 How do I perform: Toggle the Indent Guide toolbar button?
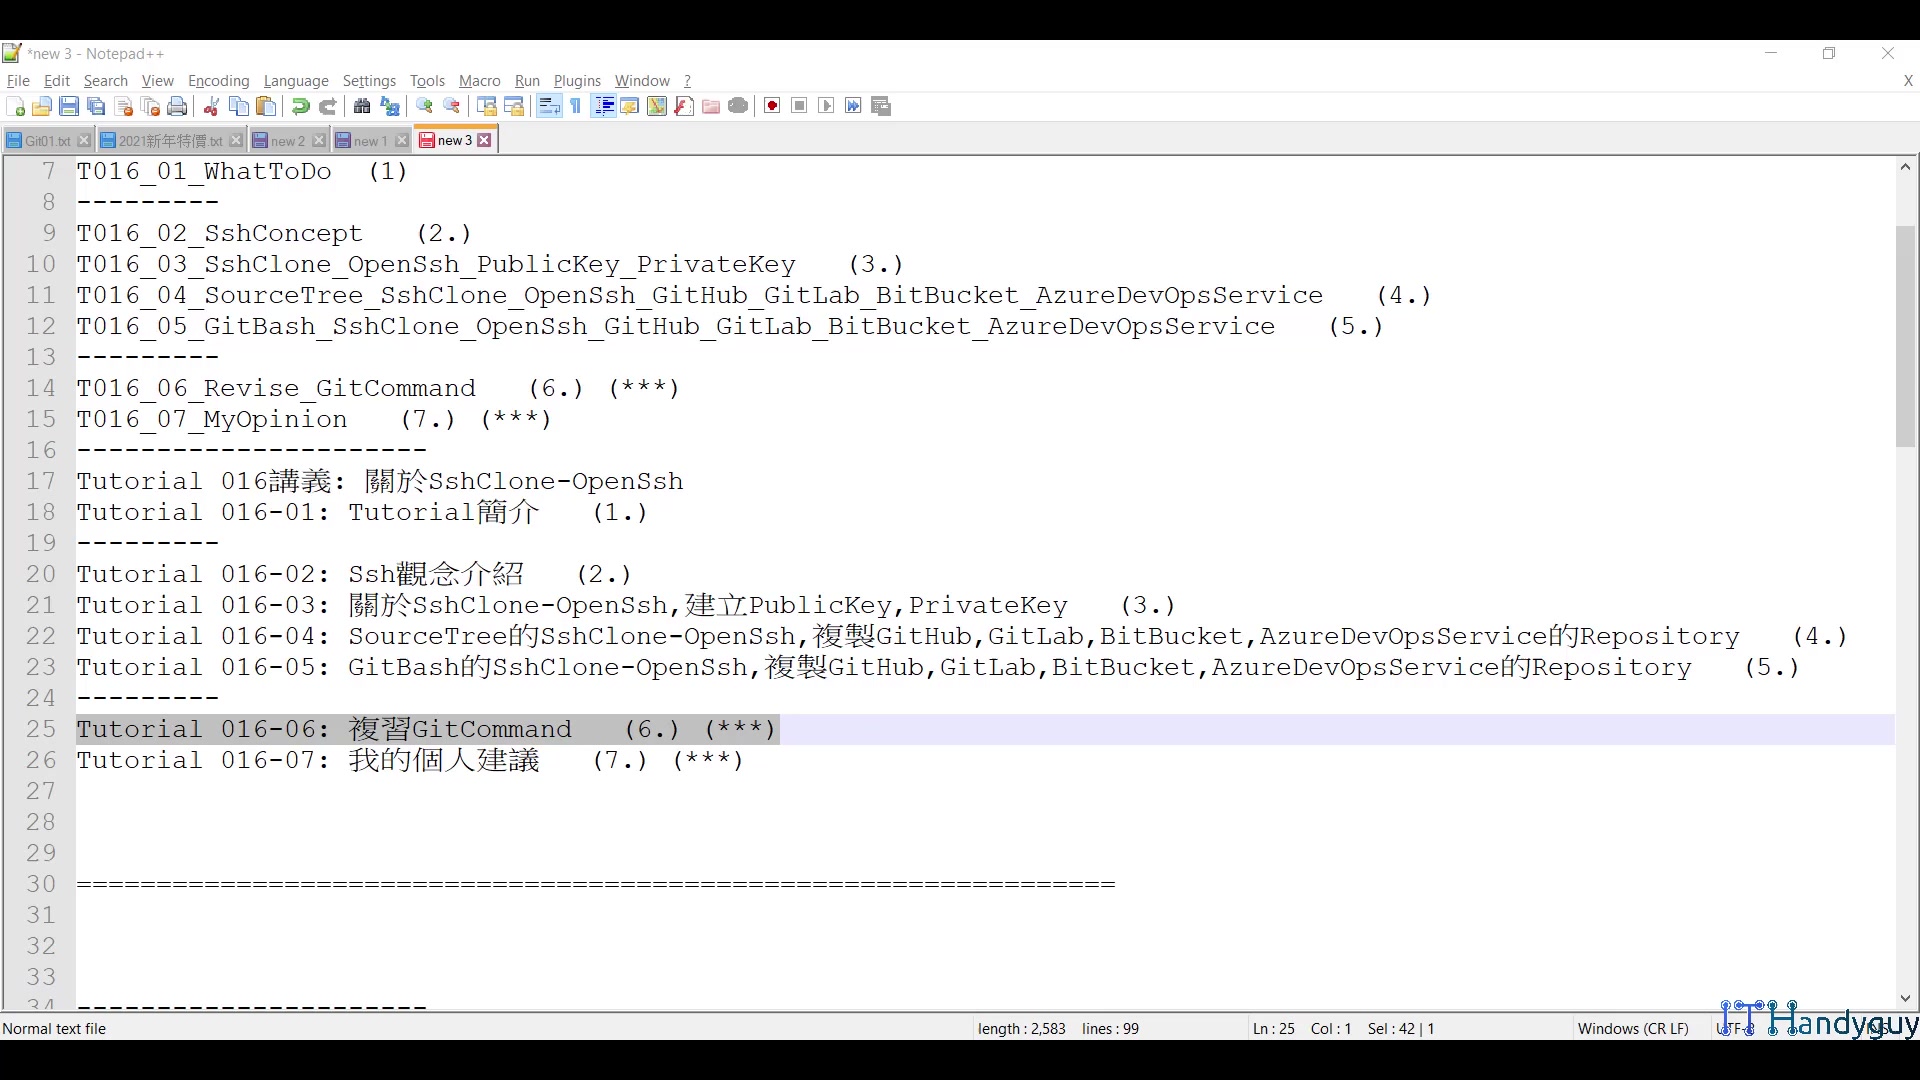coord(603,107)
